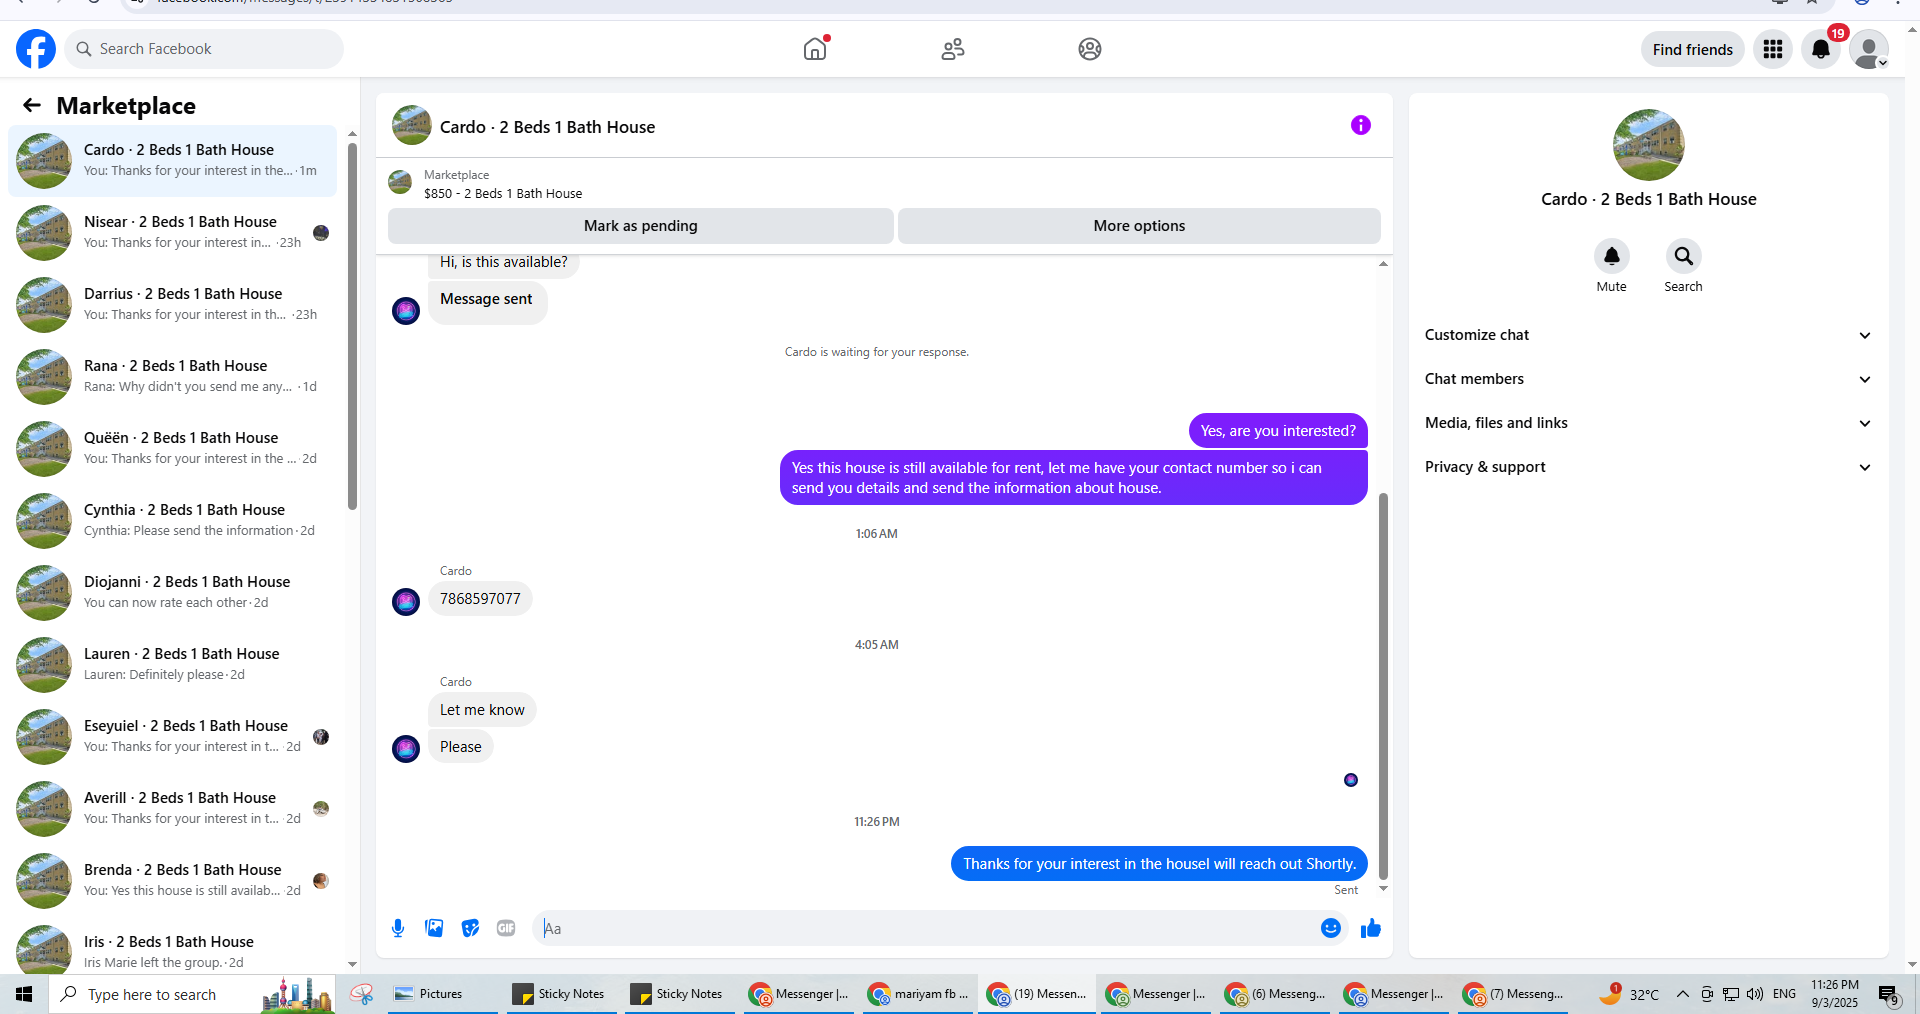The height and width of the screenshot is (1014, 1920).
Task: Switch to (6) Messenger Chrome taskbar window
Action: pyautogui.click(x=1275, y=994)
